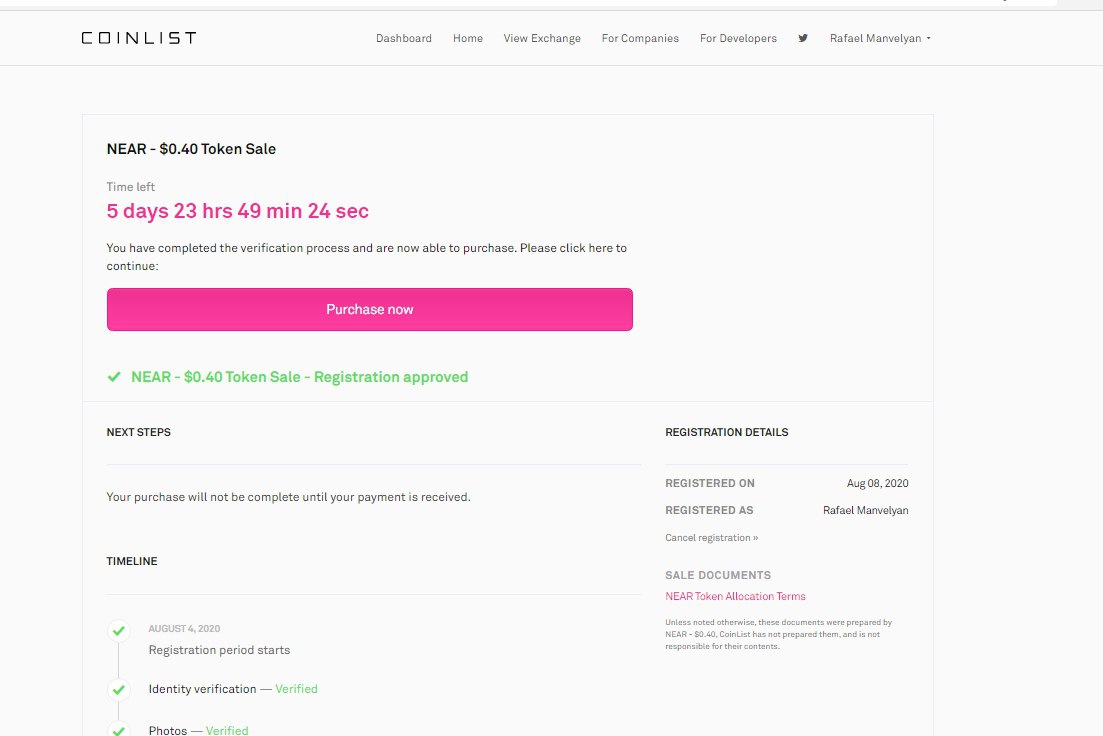The width and height of the screenshot is (1103, 736).
Task: Open the For Developers page
Action: [x=738, y=38]
